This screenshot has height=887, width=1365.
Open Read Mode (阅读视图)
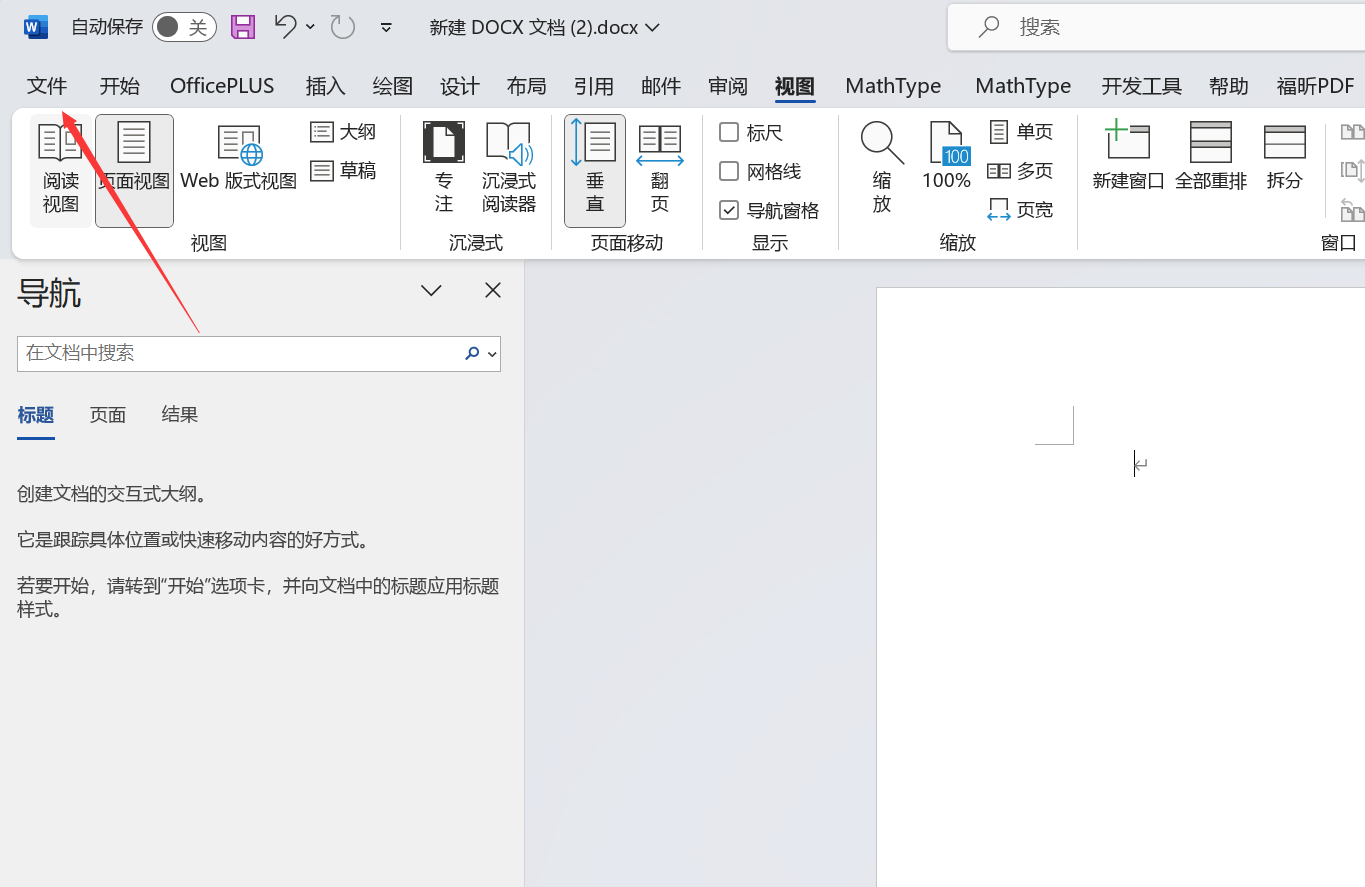60,170
